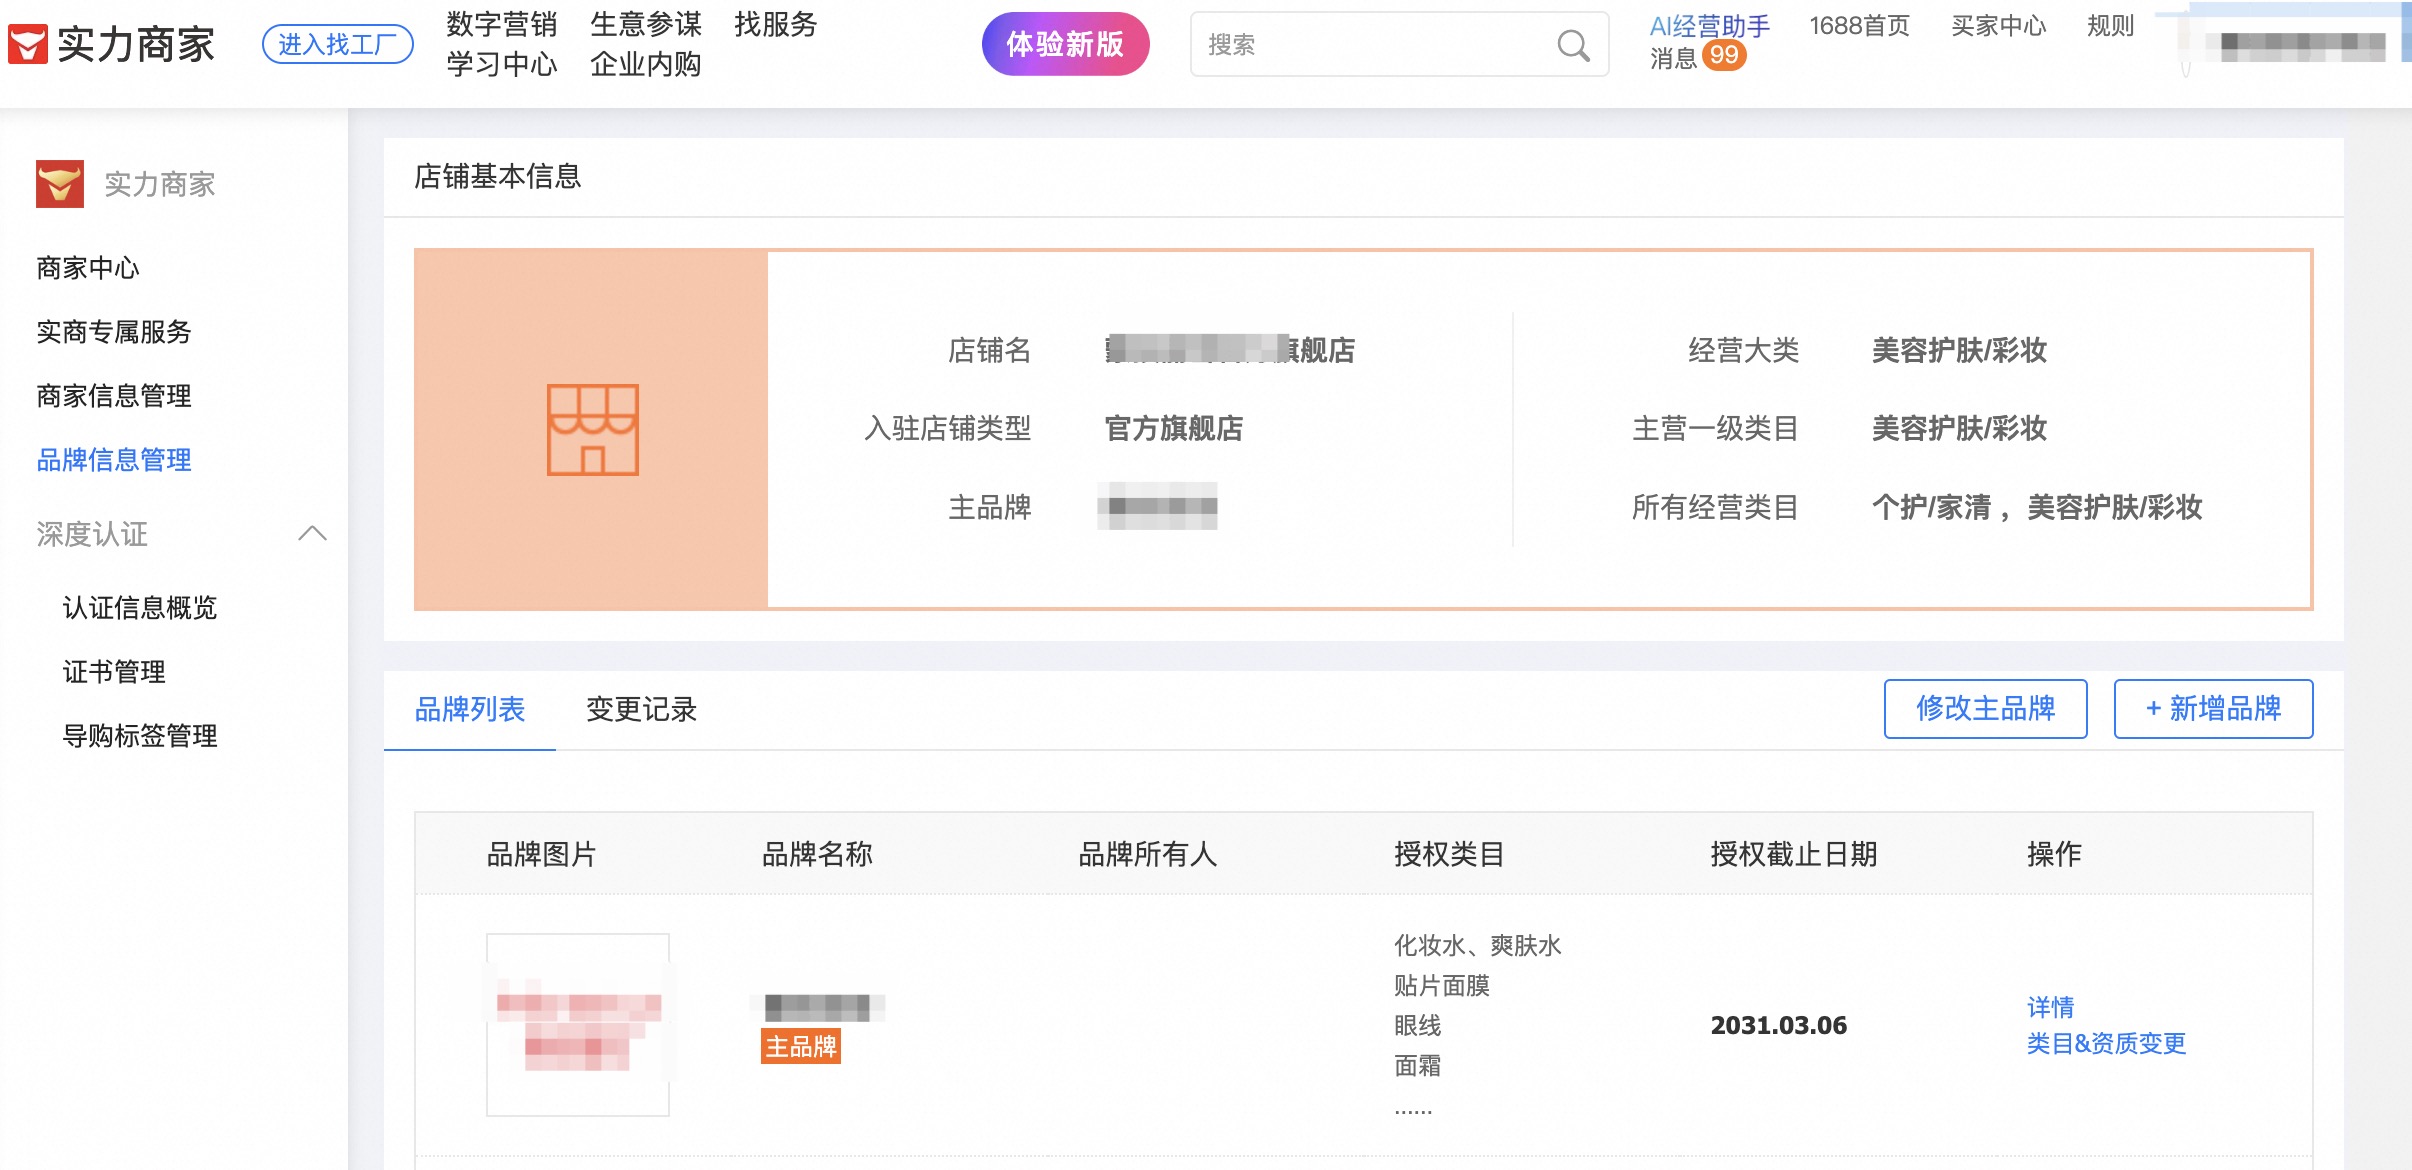Open 证书管理 in the sidebar
Image resolution: width=2412 pixels, height=1170 pixels.
[114, 672]
